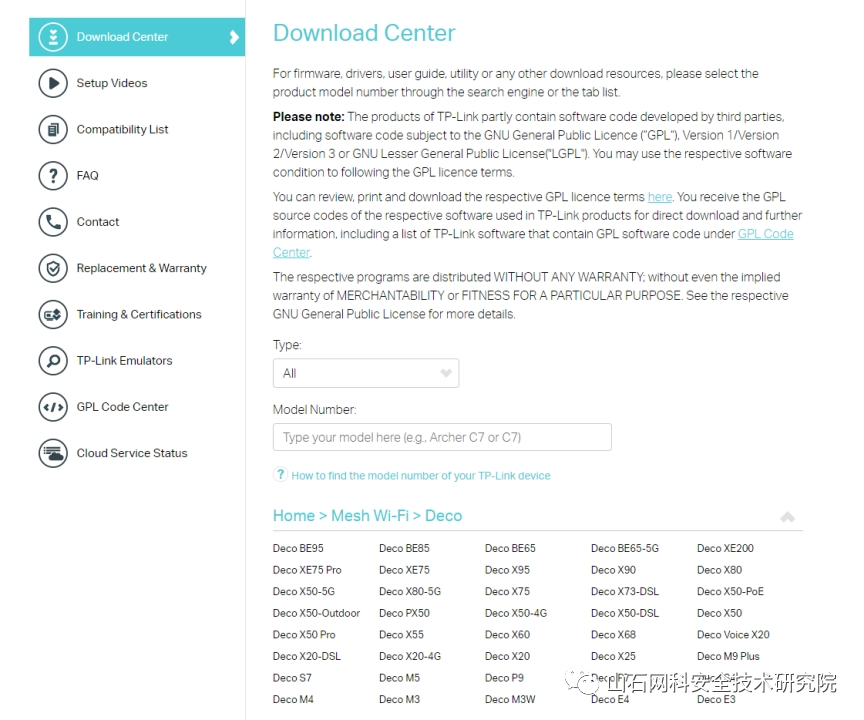Select the Deco M5 model

[399, 678]
